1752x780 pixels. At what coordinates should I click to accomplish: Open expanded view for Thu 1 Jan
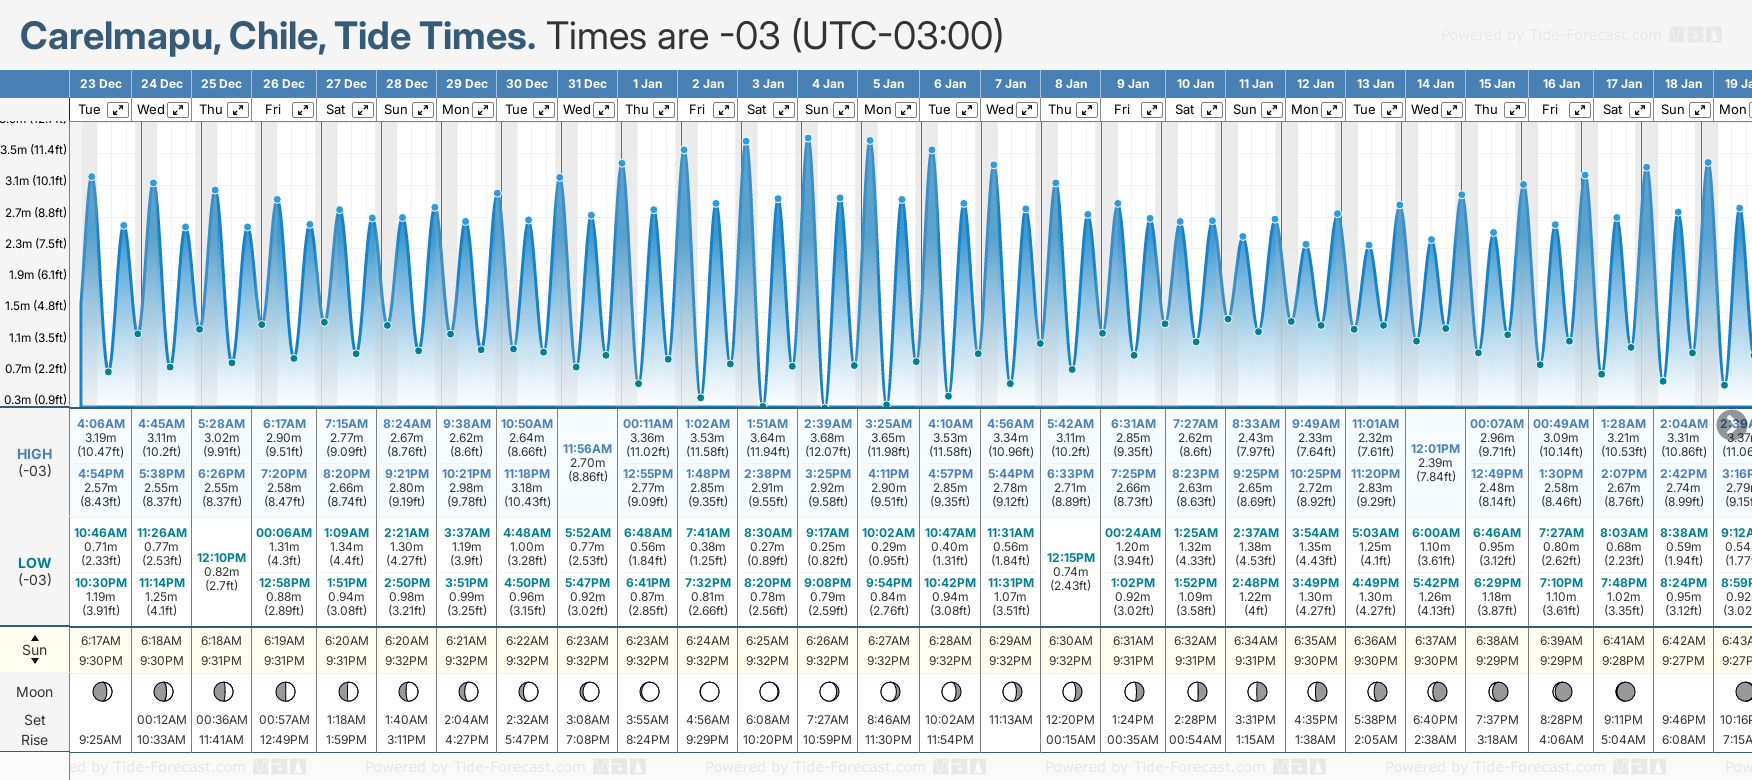pyautogui.click(x=665, y=110)
